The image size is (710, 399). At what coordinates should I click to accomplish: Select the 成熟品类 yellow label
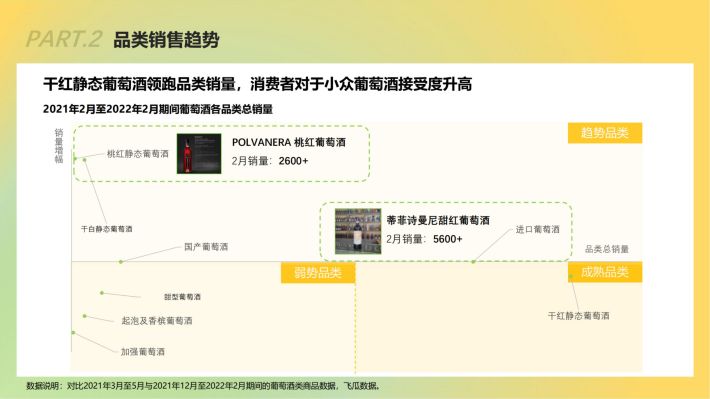(x=605, y=272)
